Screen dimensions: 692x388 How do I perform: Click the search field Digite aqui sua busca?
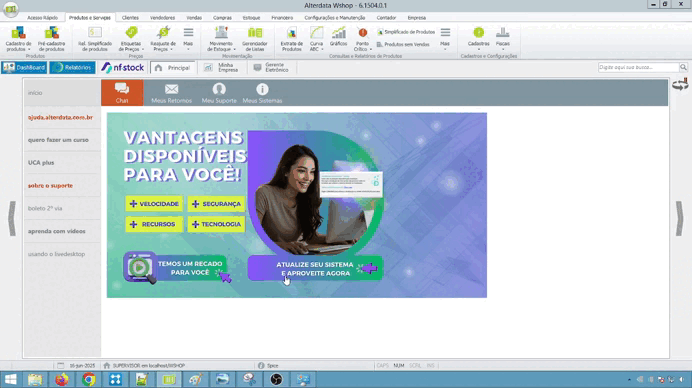pos(638,68)
